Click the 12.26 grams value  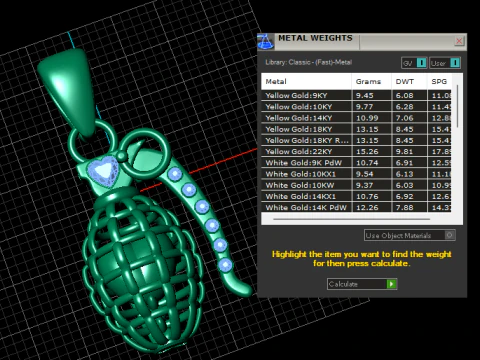tap(367, 208)
